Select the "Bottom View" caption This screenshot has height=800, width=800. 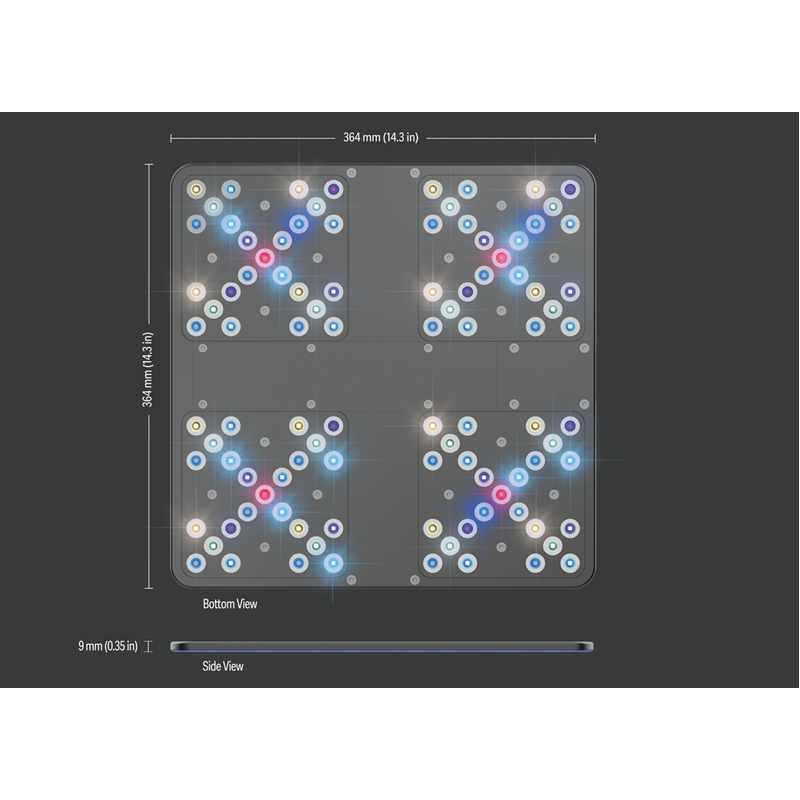click(x=229, y=604)
